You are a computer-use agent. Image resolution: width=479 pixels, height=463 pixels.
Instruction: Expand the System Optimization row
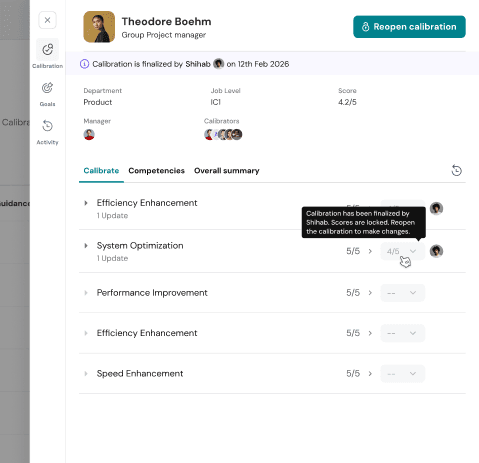coord(86,246)
